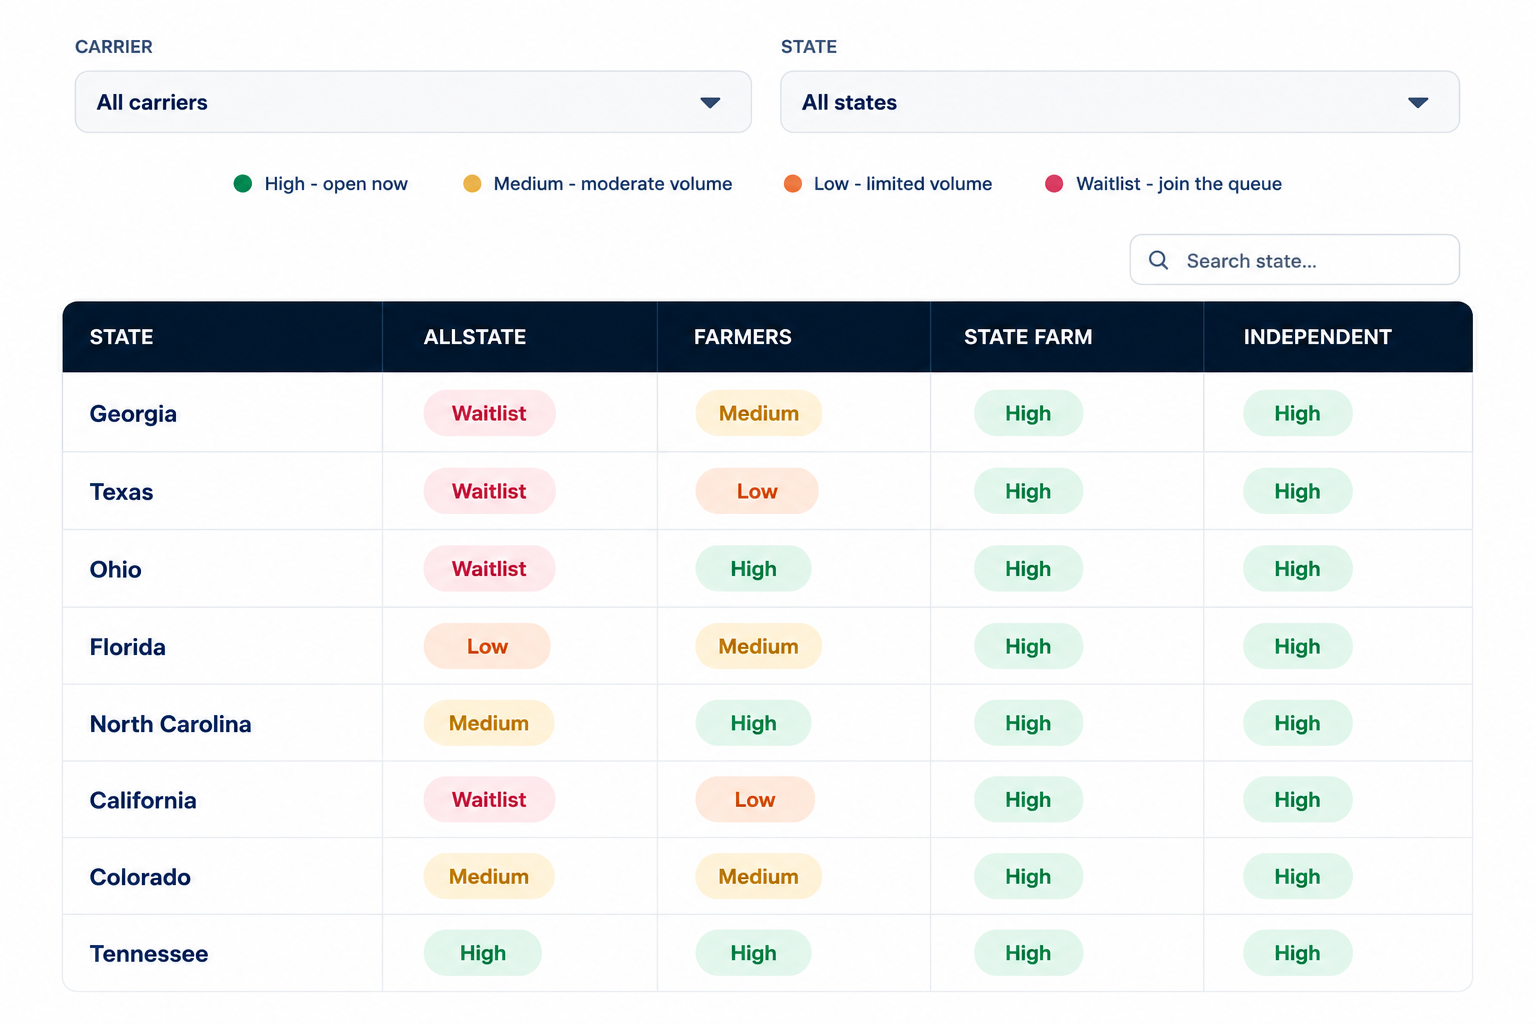
Task: Click Tennessee's Independent High badge
Action: click(1297, 953)
